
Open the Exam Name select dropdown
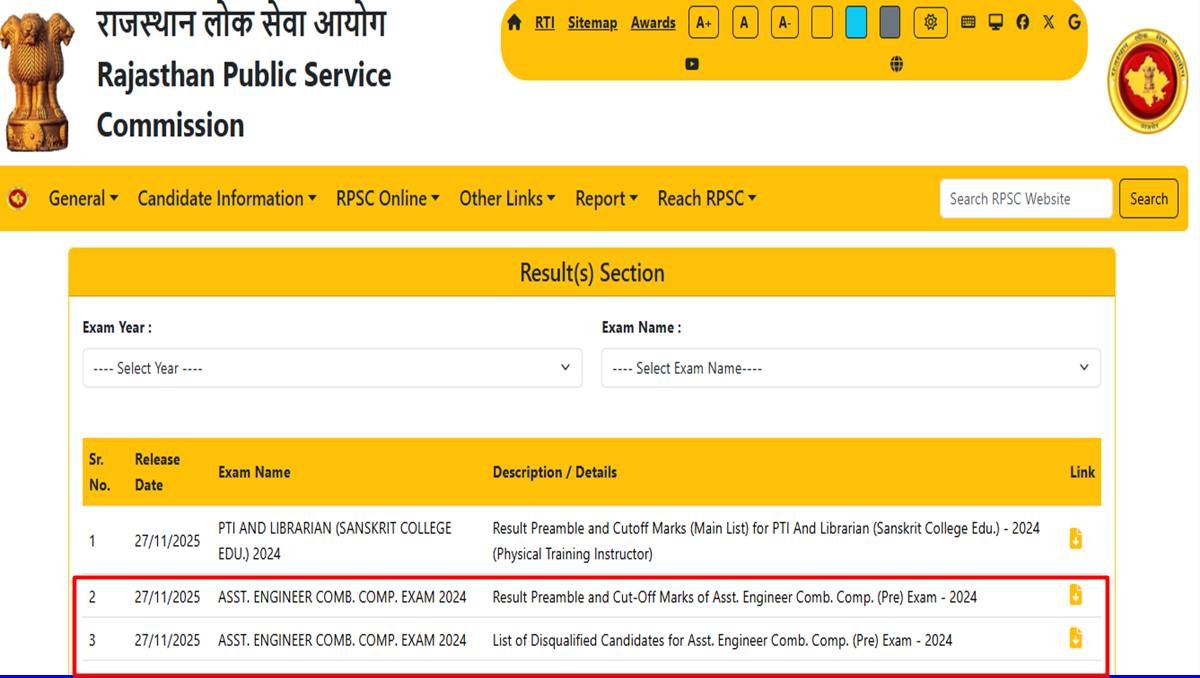[850, 368]
